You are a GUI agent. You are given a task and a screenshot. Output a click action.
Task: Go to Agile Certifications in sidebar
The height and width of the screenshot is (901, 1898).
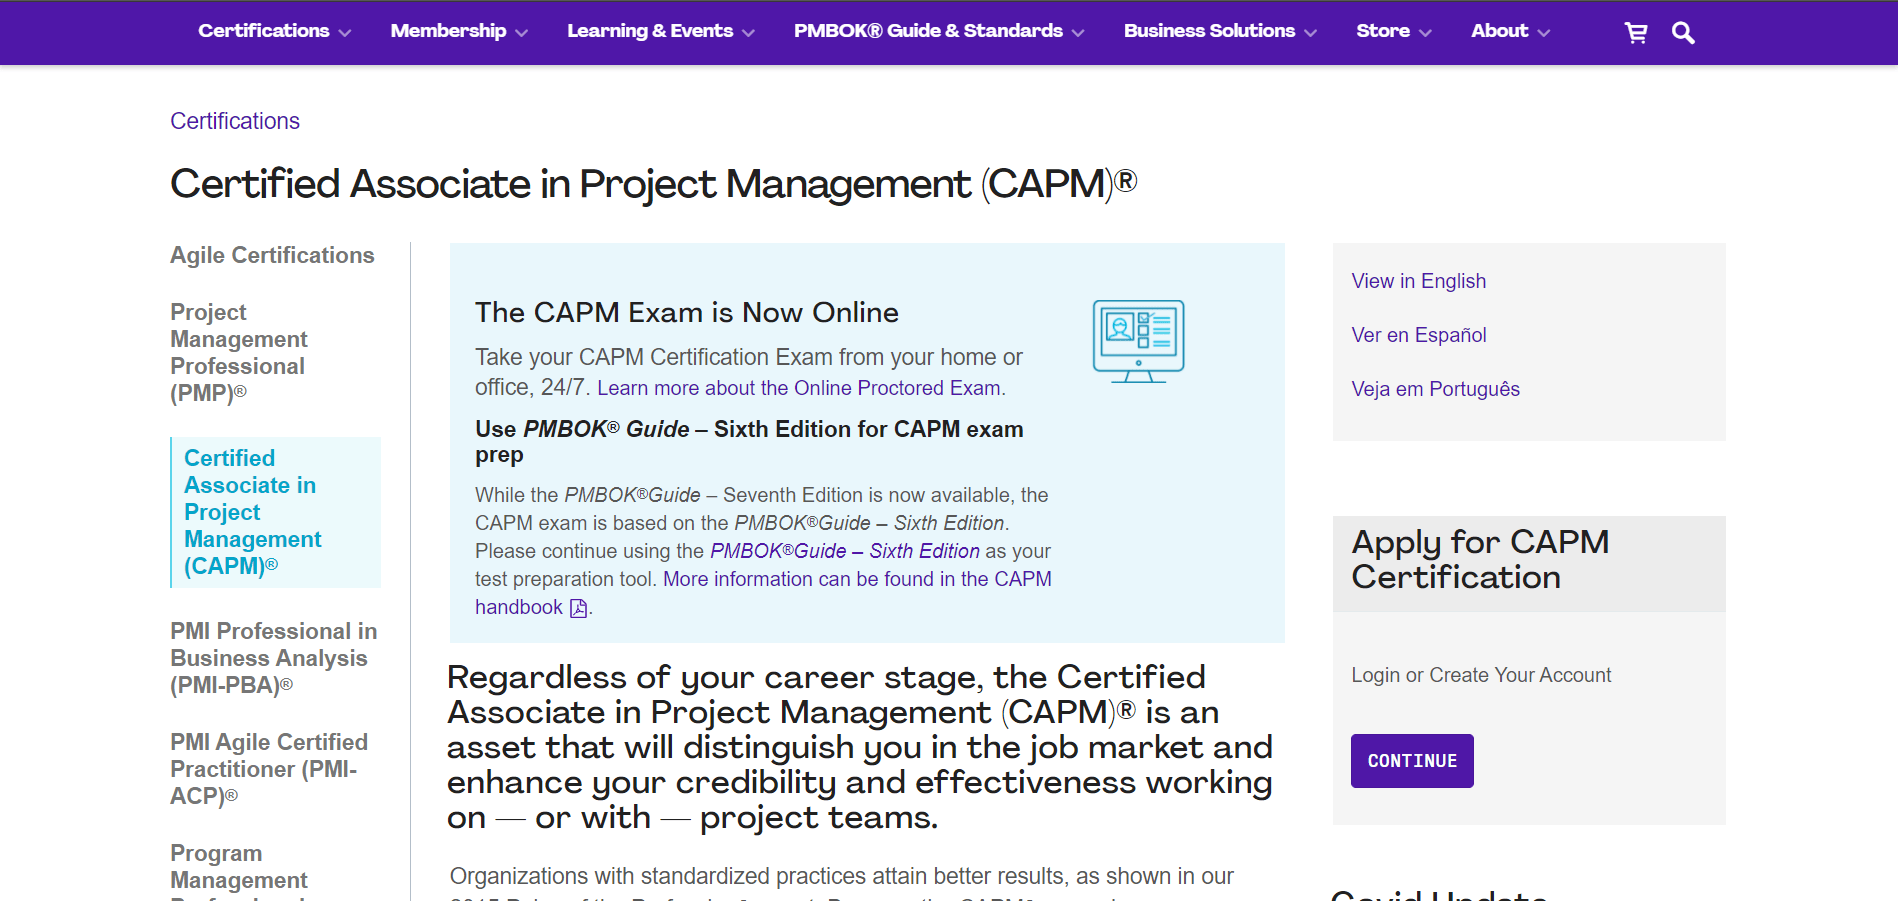[x=272, y=255]
